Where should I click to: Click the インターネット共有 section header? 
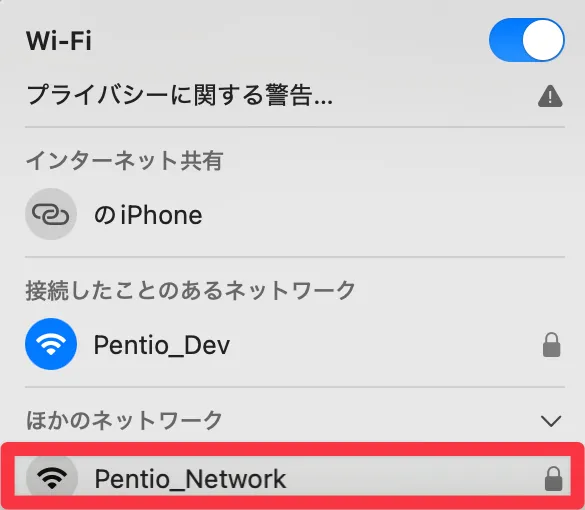pos(125,161)
